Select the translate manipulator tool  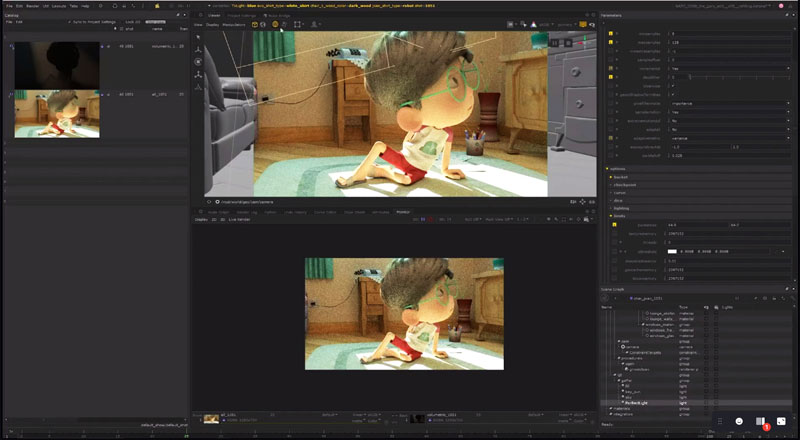(198, 50)
